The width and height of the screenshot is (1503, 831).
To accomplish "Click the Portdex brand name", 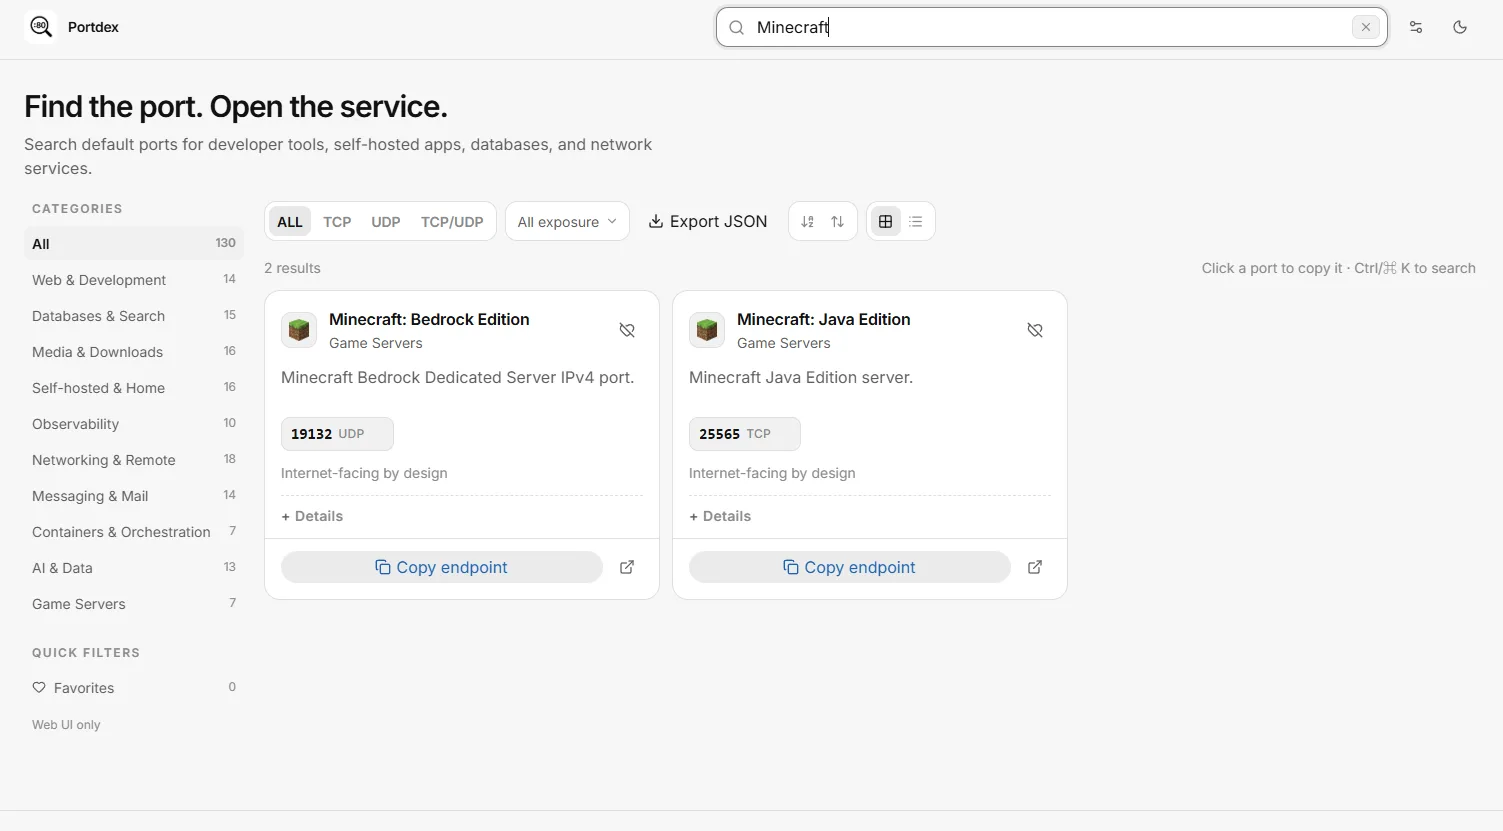I will point(93,27).
